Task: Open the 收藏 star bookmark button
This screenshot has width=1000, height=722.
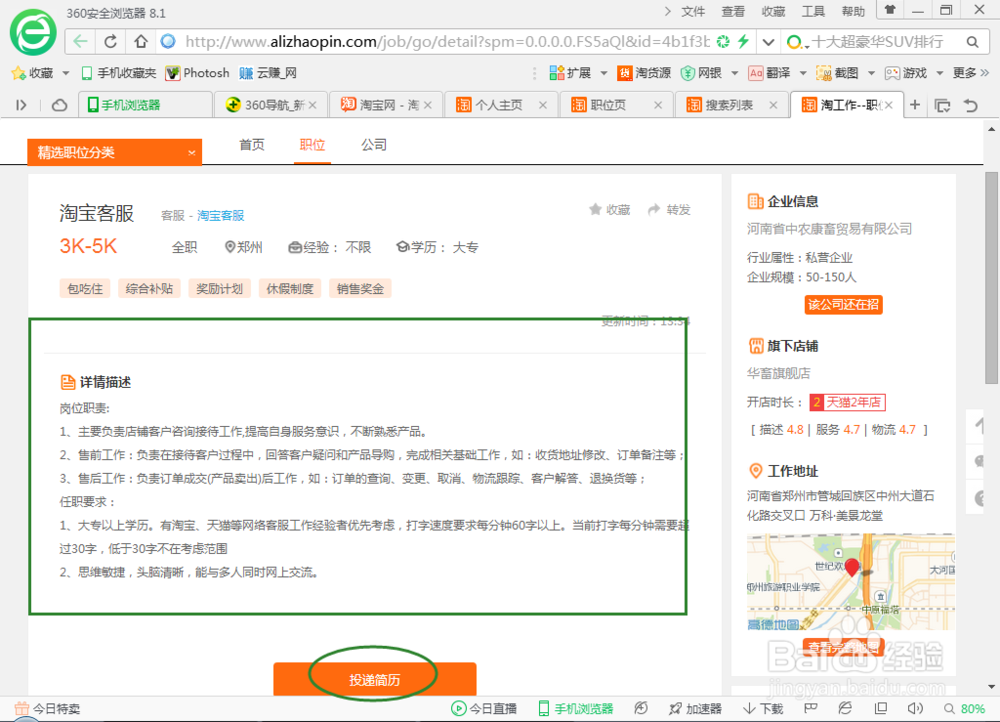Action: pos(33,73)
